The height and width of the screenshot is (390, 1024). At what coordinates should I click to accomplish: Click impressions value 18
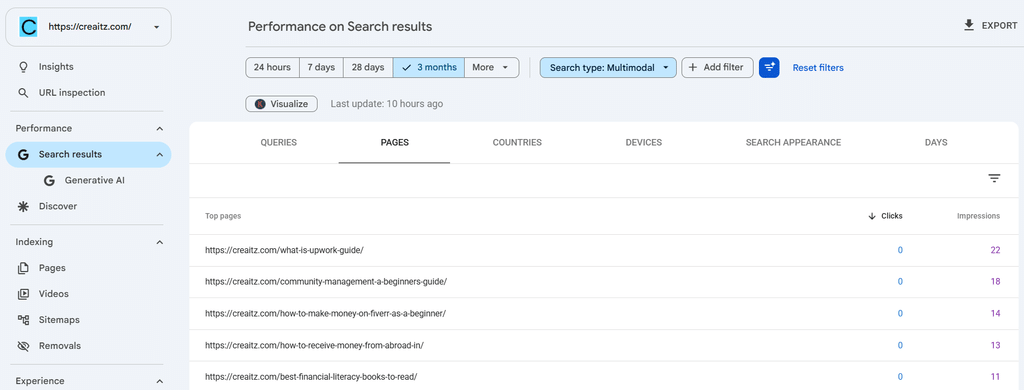[995, 282]
